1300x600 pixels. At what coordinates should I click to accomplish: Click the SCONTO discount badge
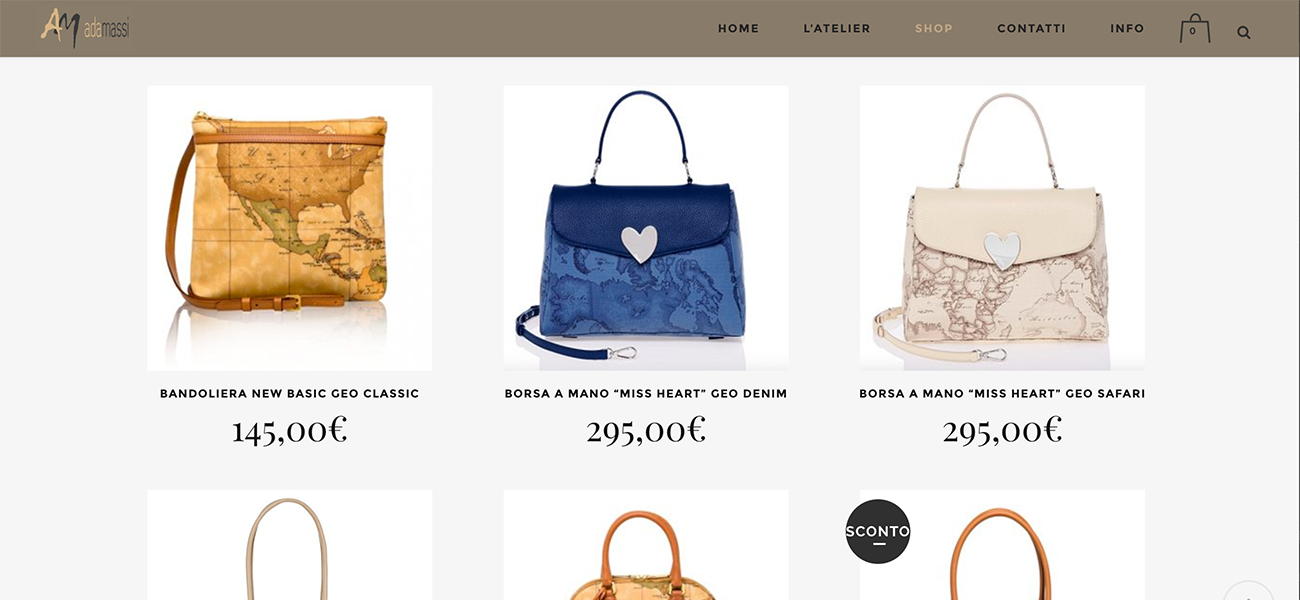(x=878, y=531)
